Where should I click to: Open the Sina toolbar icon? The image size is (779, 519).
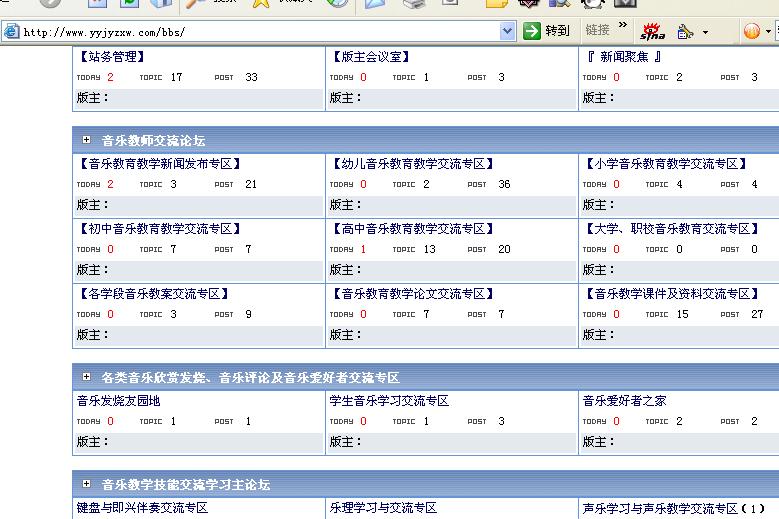[x=652, y=31]
